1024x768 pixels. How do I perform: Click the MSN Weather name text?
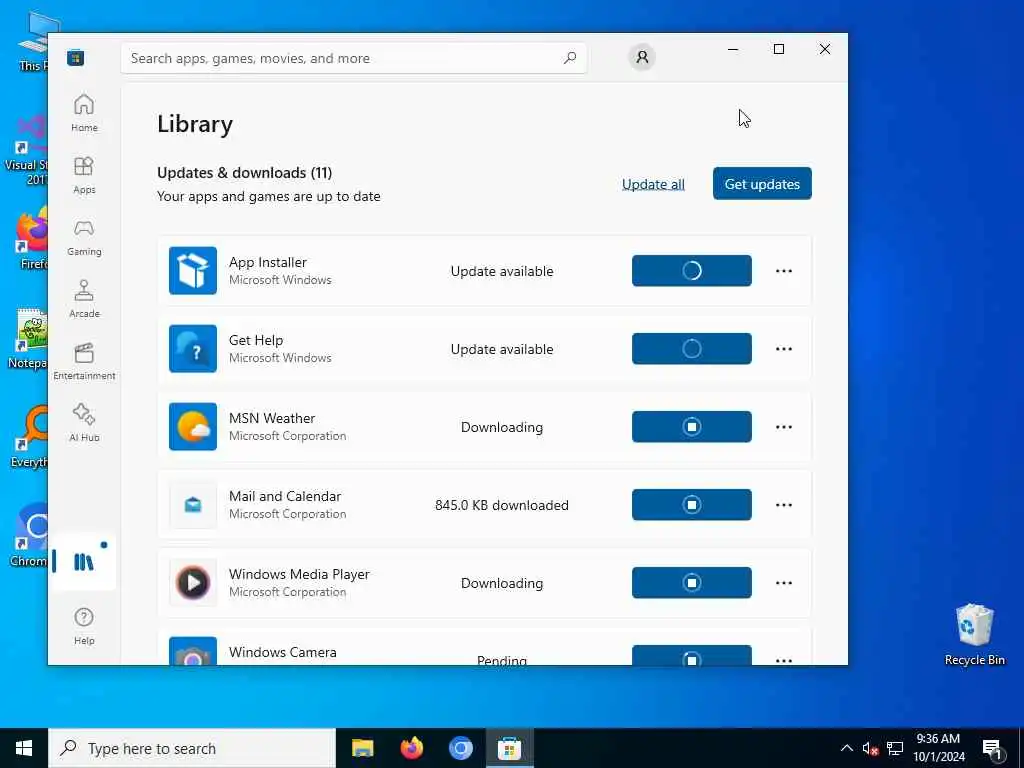coord(272,418)
